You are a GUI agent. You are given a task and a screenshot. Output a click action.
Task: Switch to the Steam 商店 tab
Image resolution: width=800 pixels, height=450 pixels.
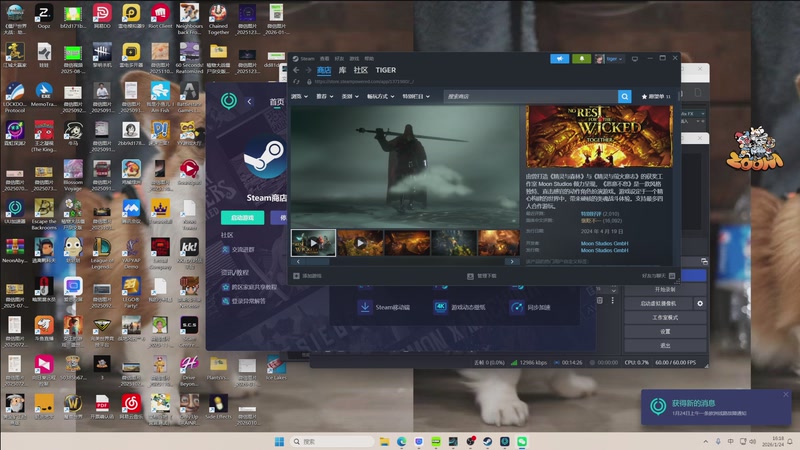tap(324, 70)
